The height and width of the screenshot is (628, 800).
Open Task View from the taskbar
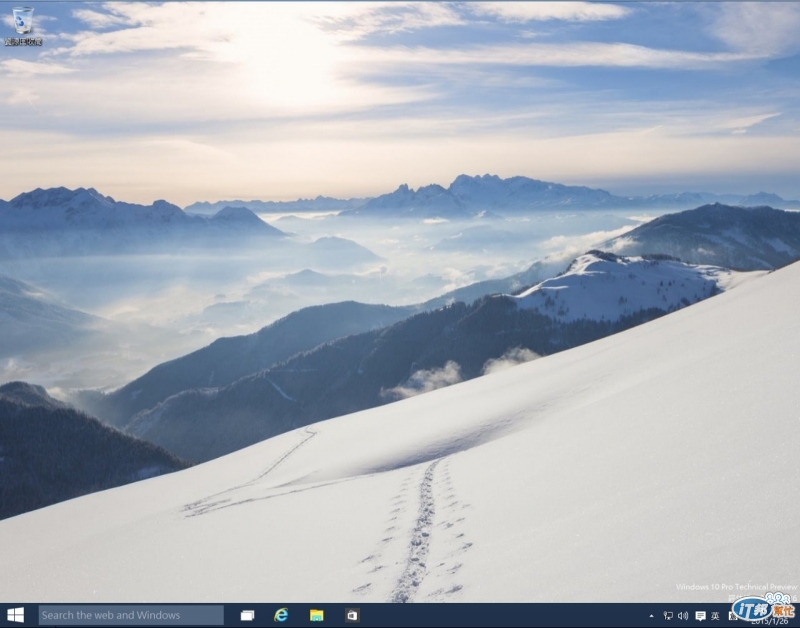coord(247,616)
